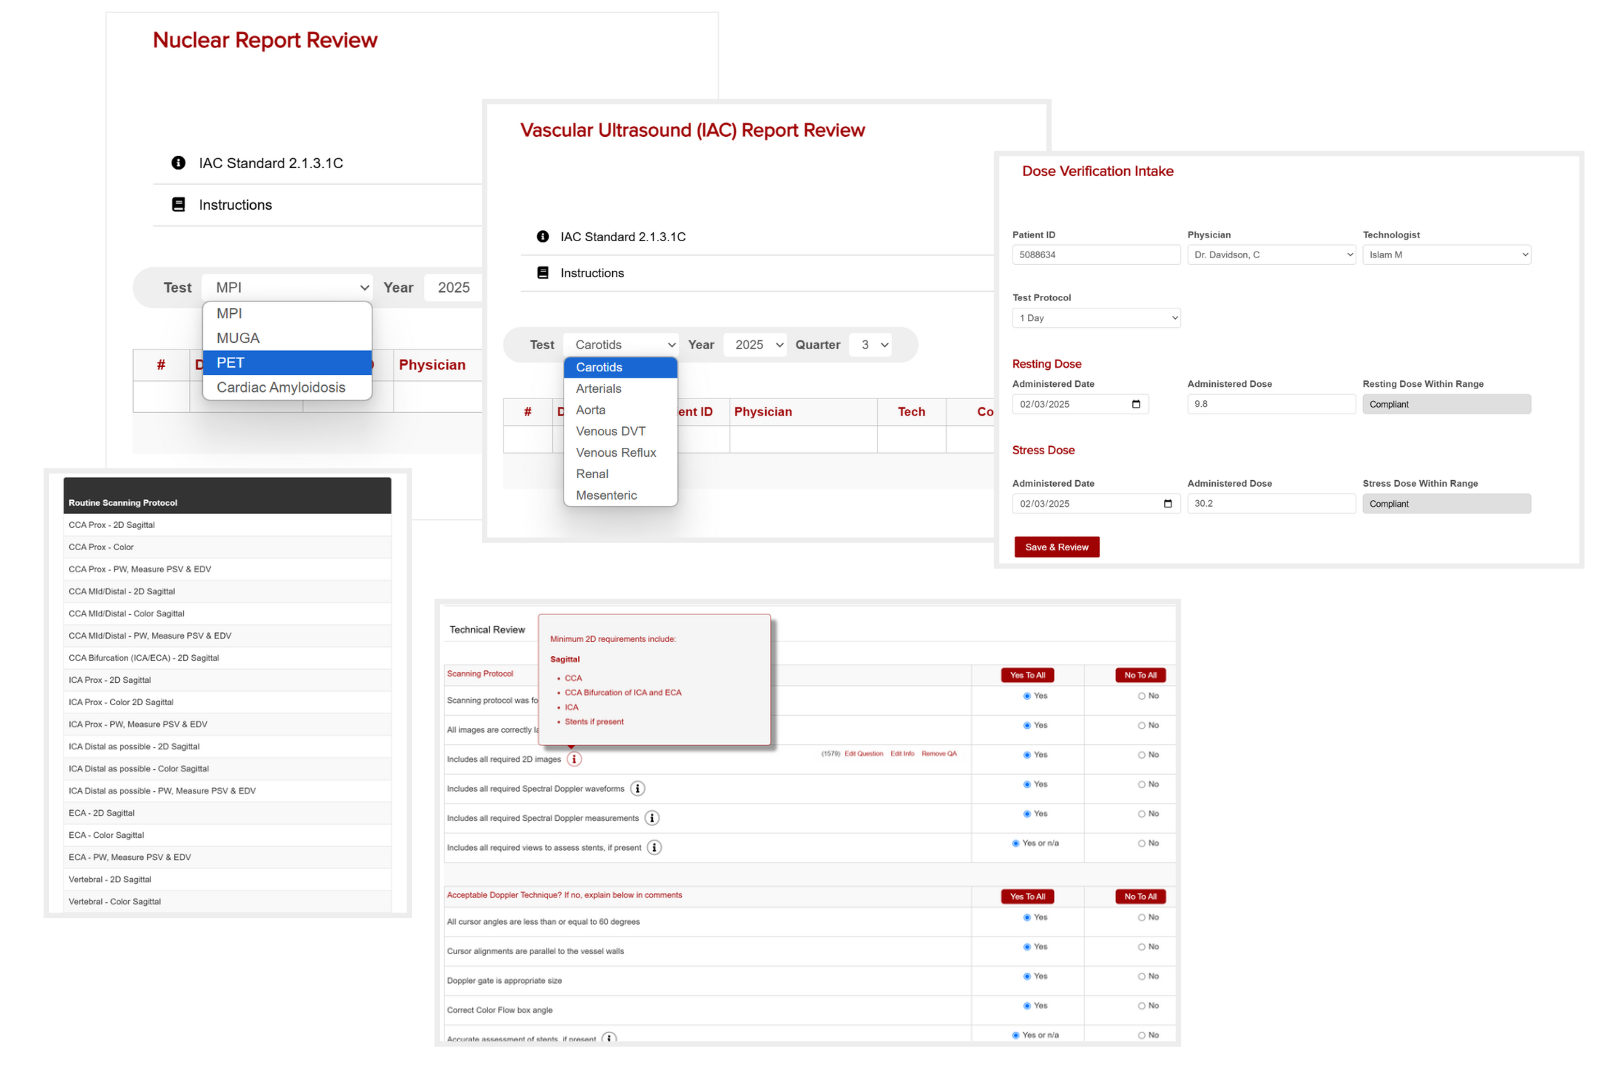Click the CCA Prox - 2D Sagittal row

[228, 525]
